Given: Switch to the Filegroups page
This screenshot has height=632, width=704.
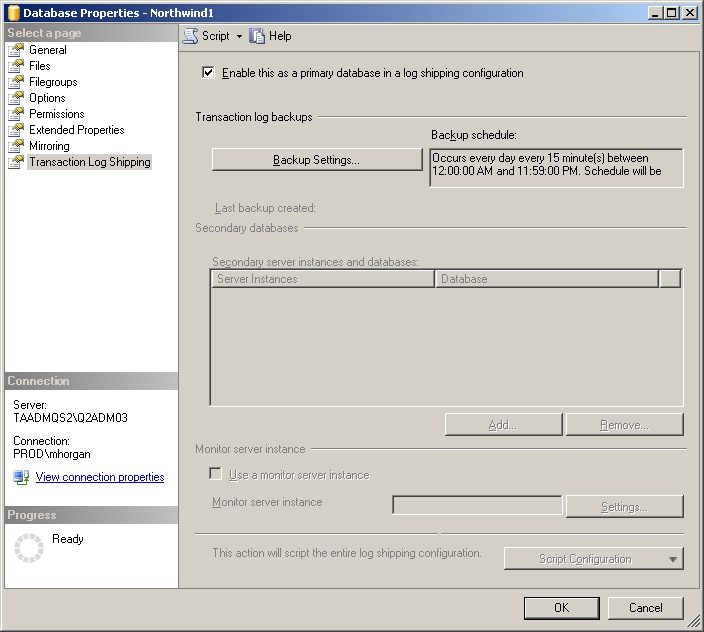Looking at the screenshot, I should (x=53, y=82).
